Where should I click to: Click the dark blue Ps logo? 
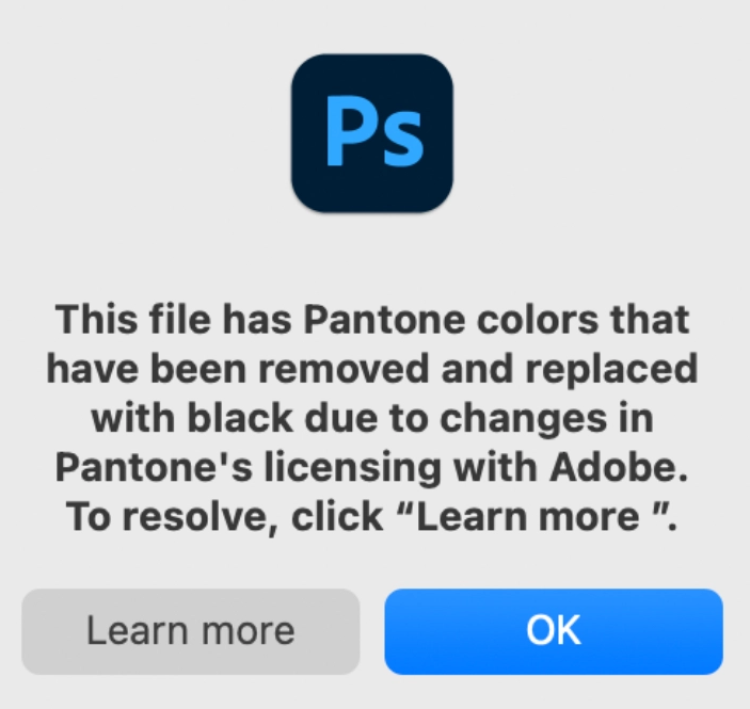point(372,133)
